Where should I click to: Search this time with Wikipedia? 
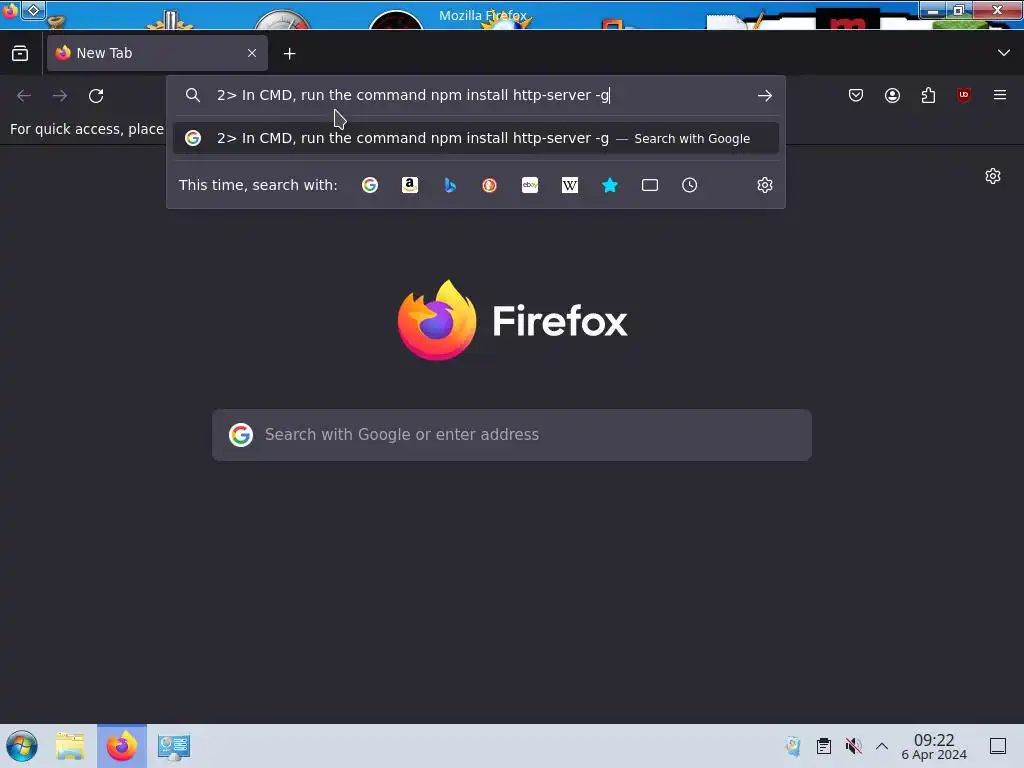pos(569,185)
